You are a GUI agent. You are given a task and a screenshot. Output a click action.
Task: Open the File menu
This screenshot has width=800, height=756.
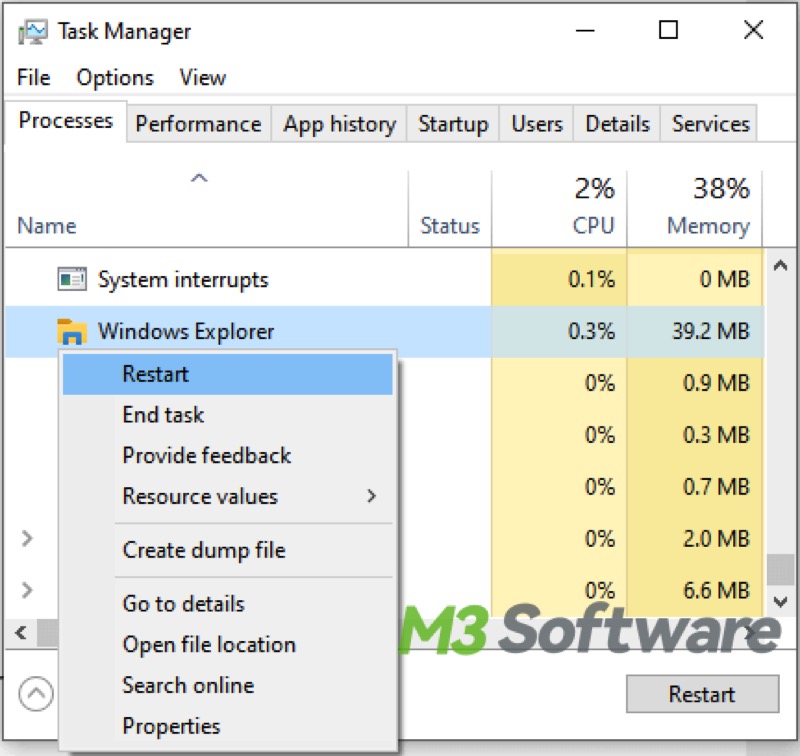point(34,78)
